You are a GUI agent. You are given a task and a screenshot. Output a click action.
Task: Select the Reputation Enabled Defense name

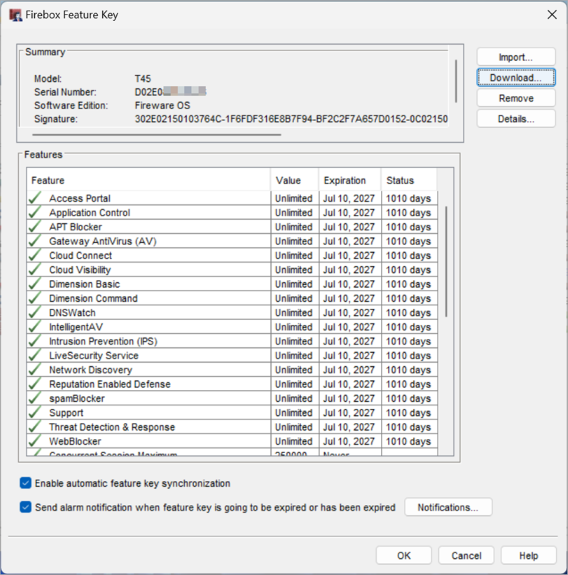point(110,384)
